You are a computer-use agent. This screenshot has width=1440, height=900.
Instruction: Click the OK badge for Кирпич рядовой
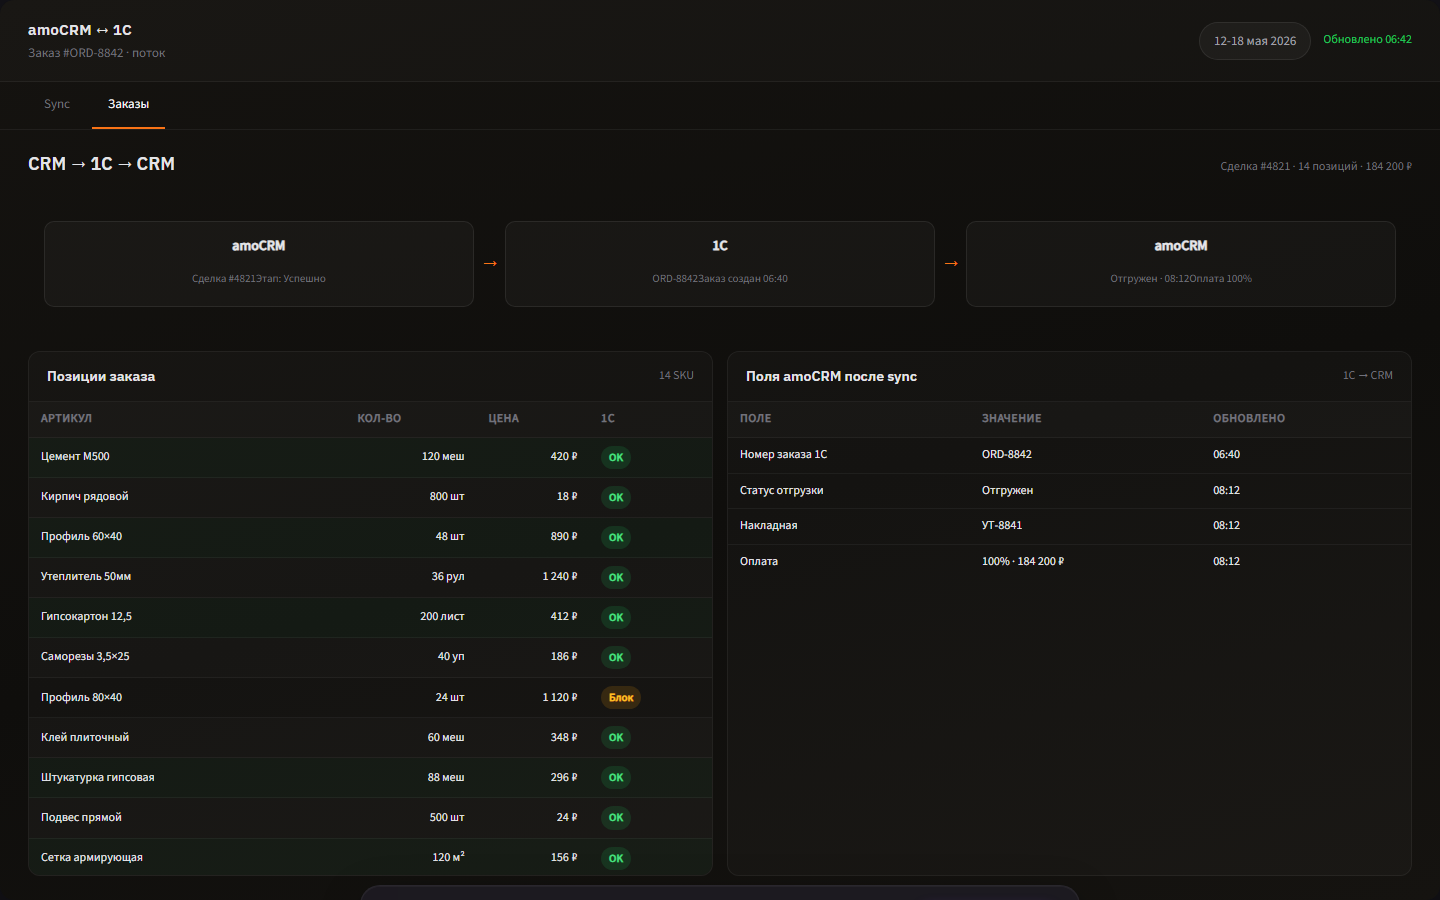point(616,497)
